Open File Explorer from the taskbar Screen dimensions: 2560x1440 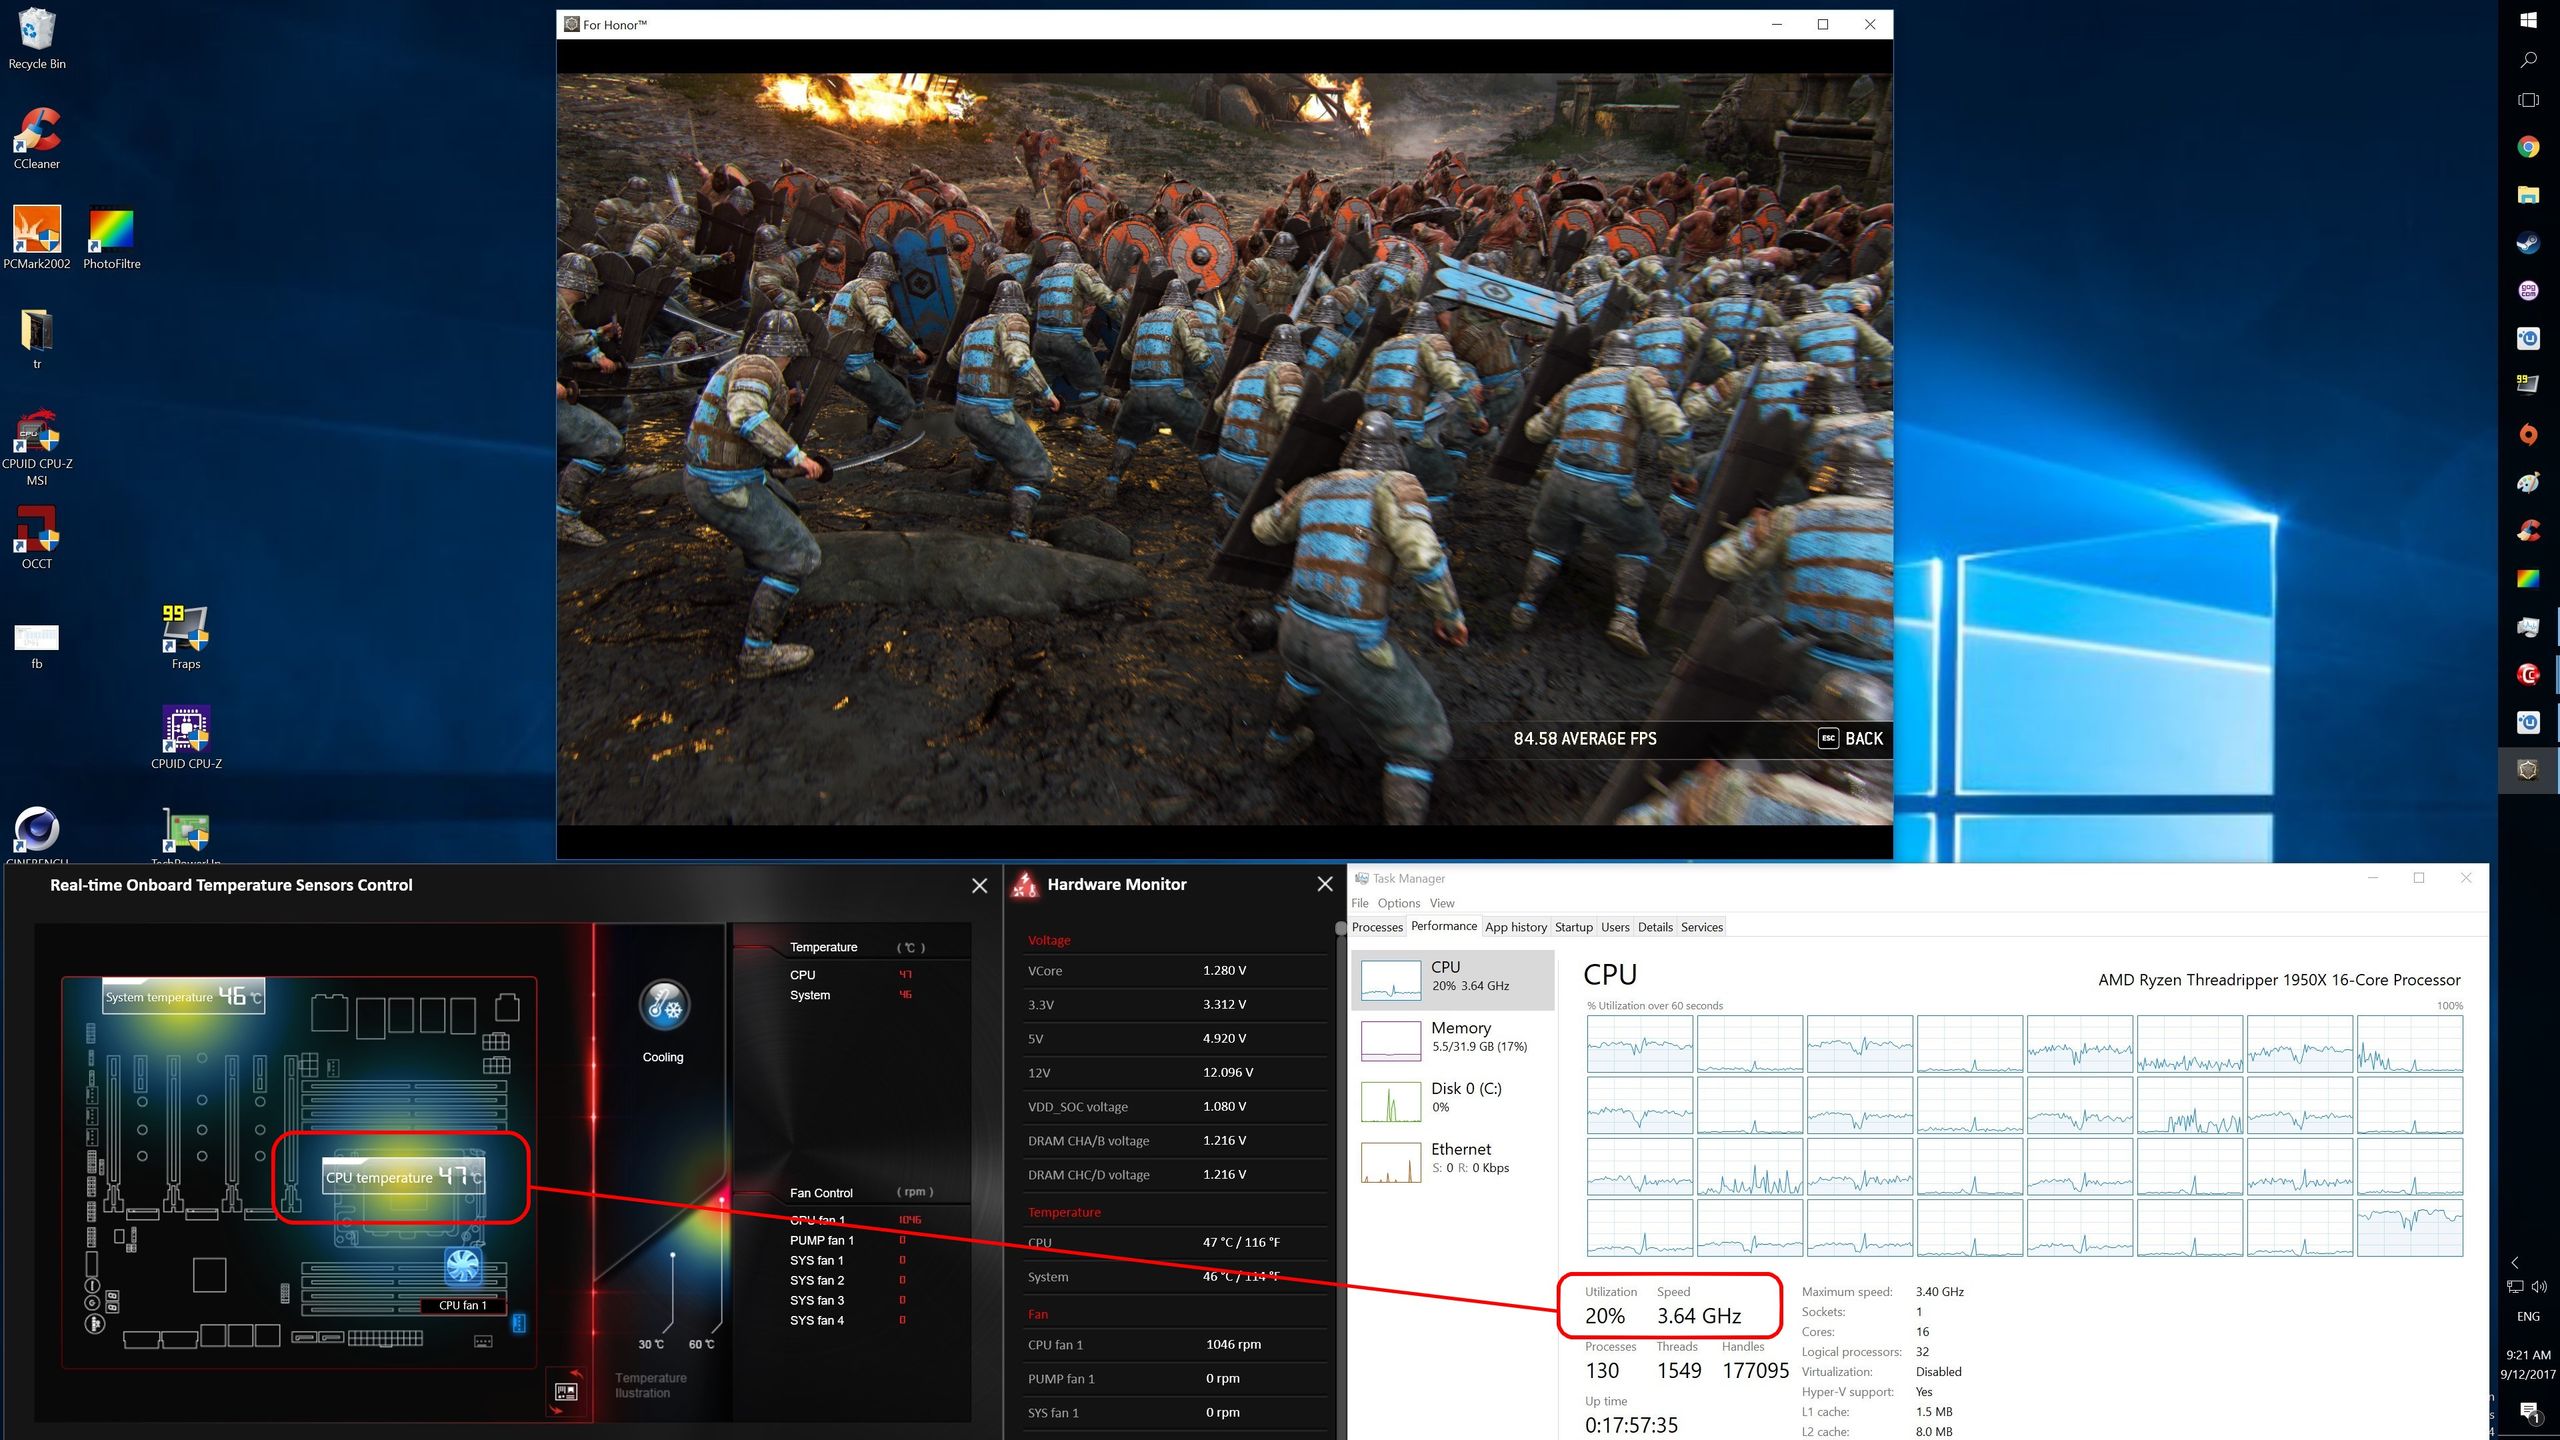(x=2528, y=195)
